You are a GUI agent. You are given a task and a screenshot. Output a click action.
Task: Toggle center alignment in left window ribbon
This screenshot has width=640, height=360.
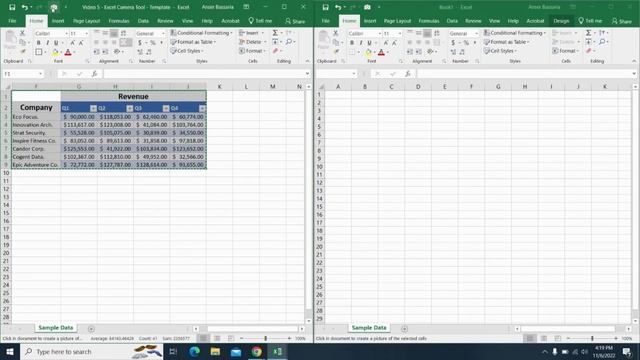click(x=105, y=42)
